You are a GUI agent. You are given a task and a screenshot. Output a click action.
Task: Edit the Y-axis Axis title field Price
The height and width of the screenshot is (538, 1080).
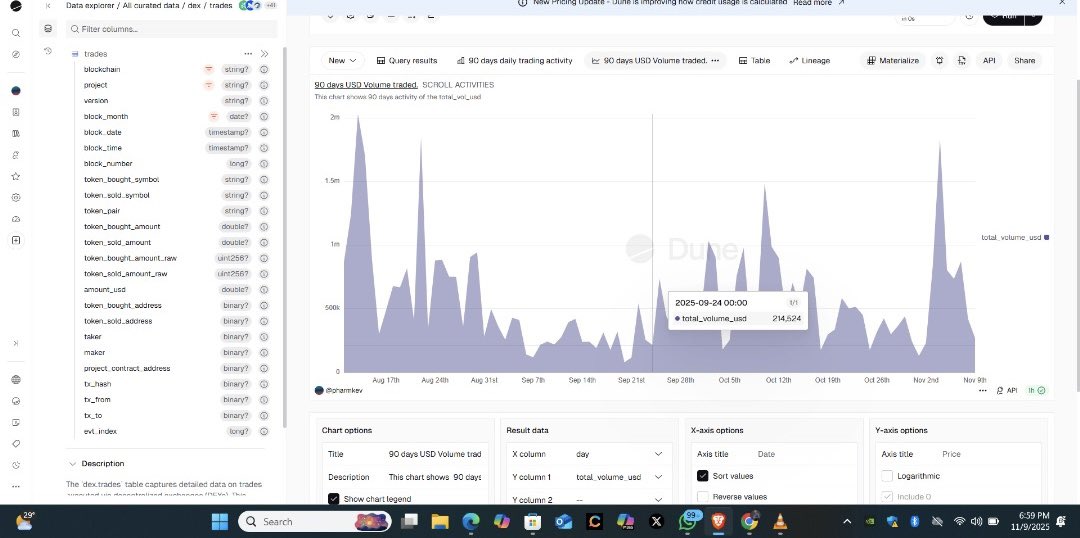pos(988,454)
